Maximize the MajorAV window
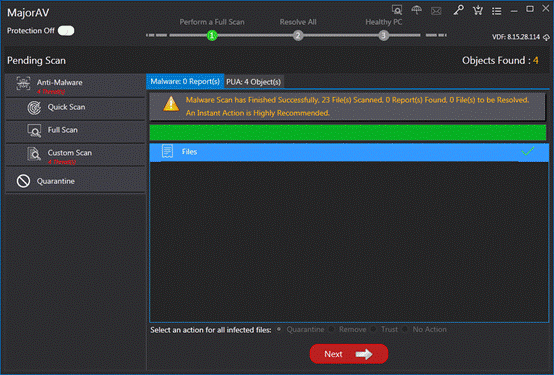Screen dimensions: 554x375 click(x=530, y=9)
